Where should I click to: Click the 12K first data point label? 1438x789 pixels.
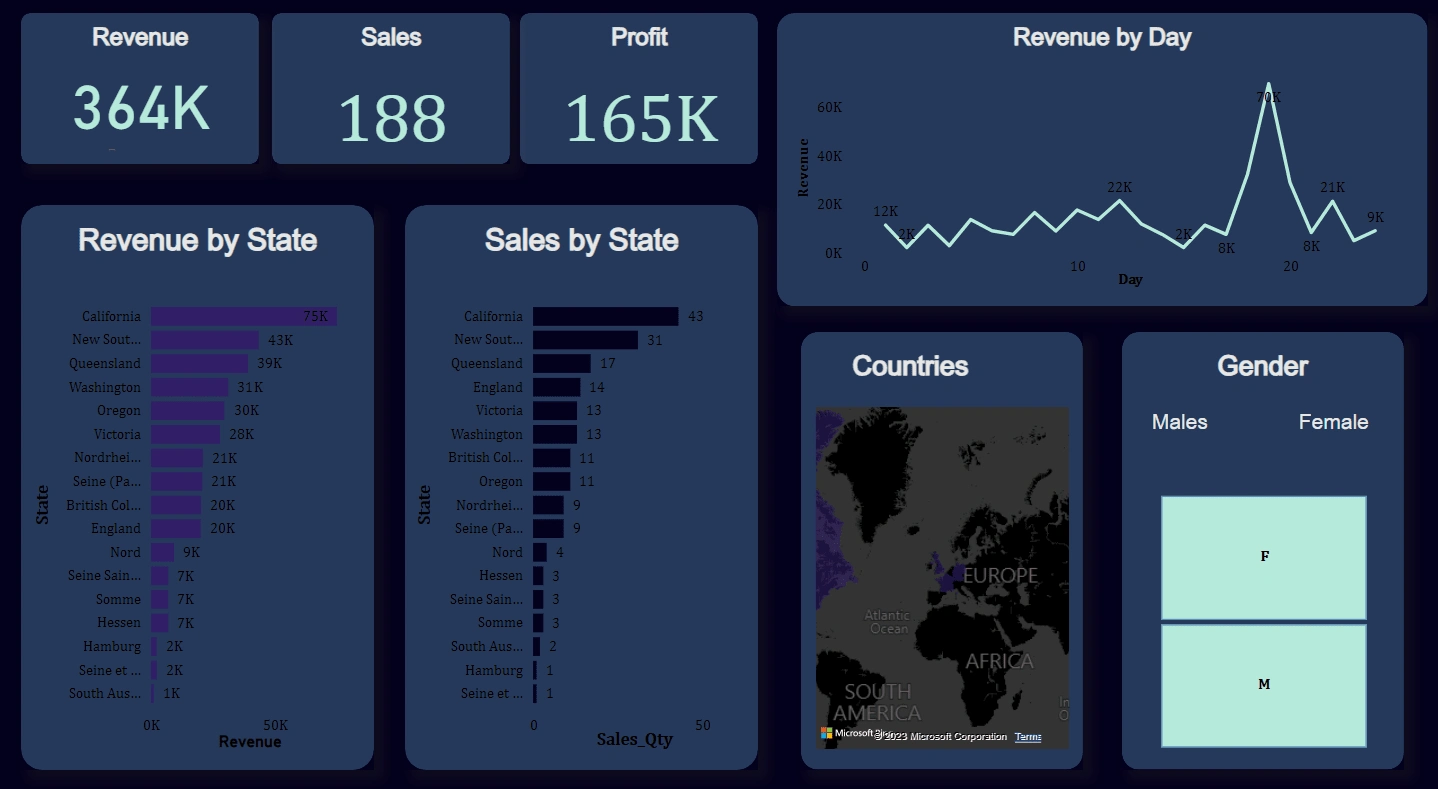tap(885, 211)
